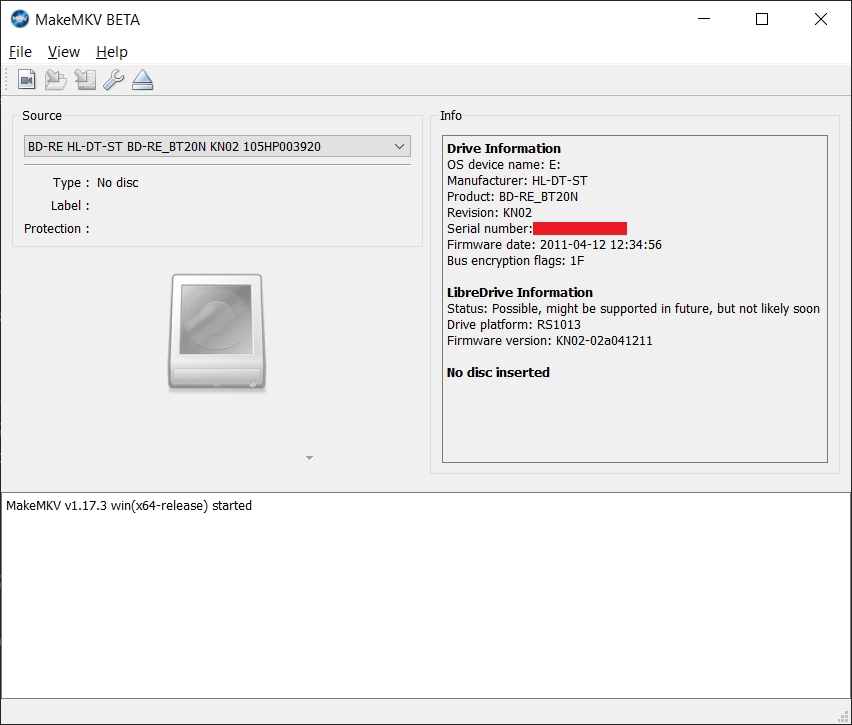Click the 'Protection :' field label
The width and height of the screenshot is (852, 725).
tap(57, 229)
